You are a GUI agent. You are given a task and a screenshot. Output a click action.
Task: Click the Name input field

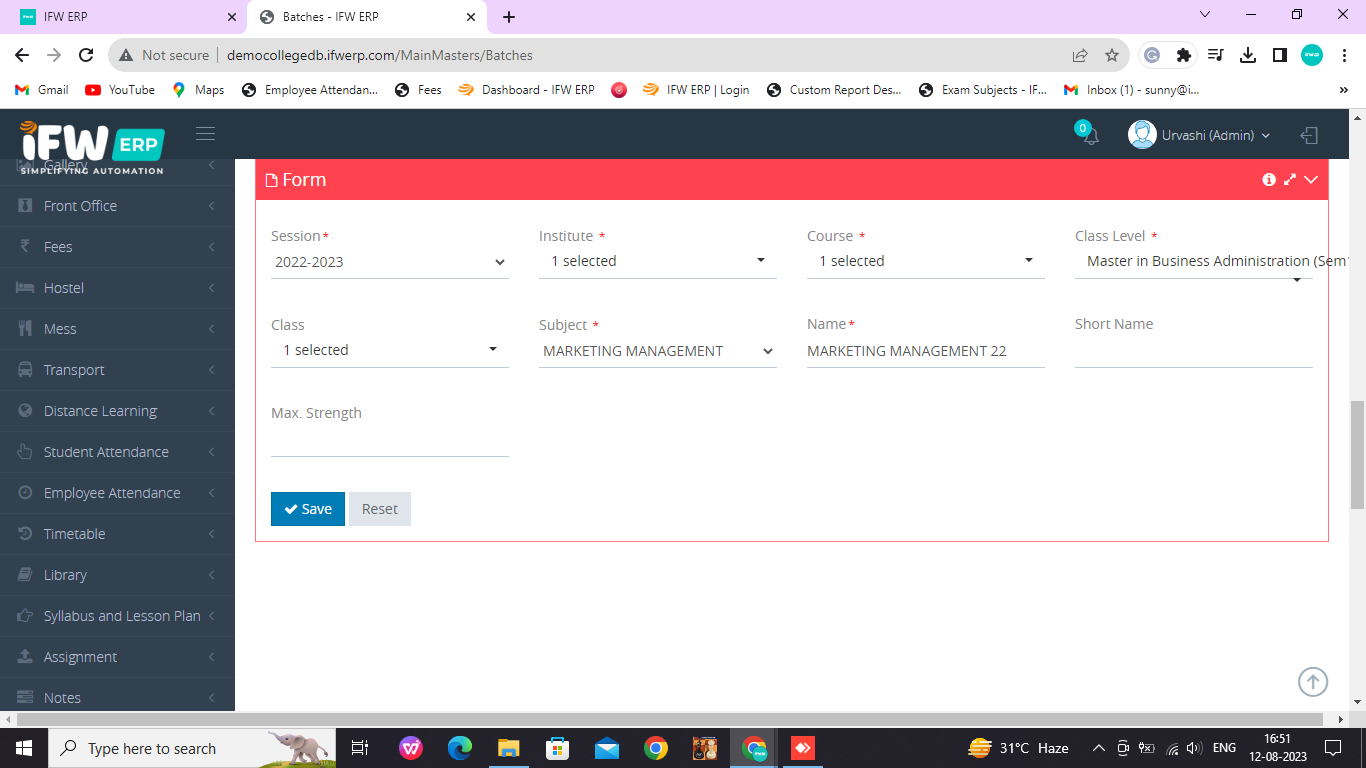[x=926, y=351]
